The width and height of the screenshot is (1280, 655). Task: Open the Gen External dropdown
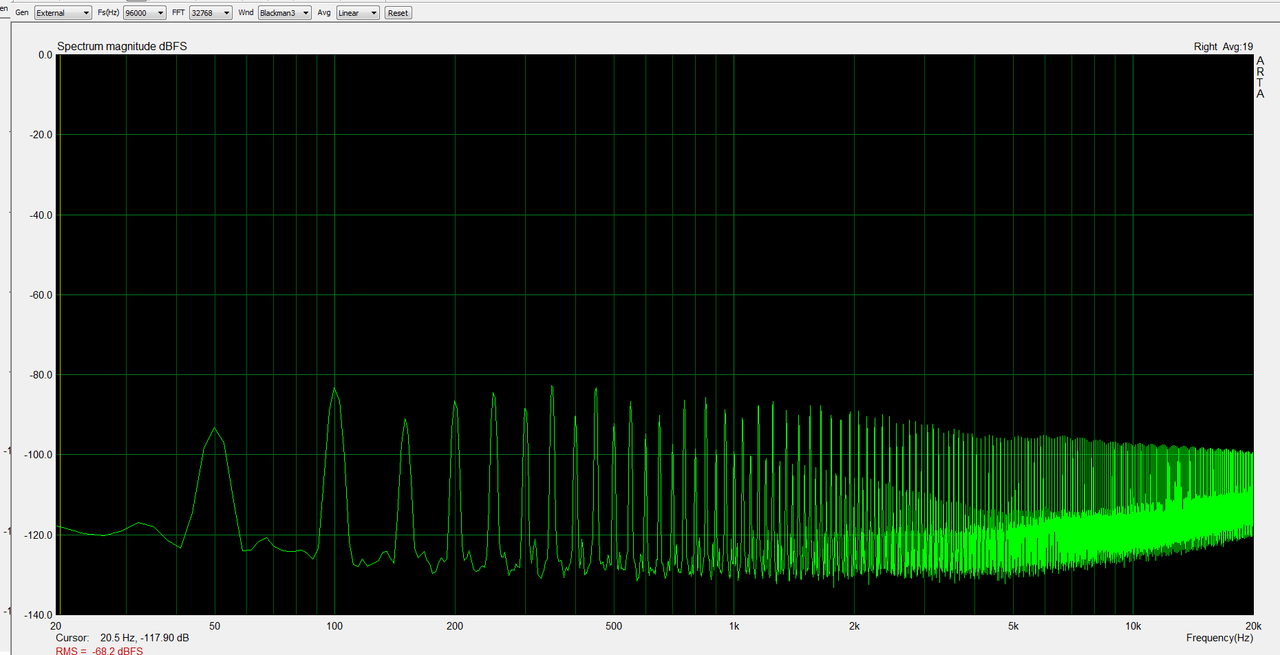(x=63, y=13)
